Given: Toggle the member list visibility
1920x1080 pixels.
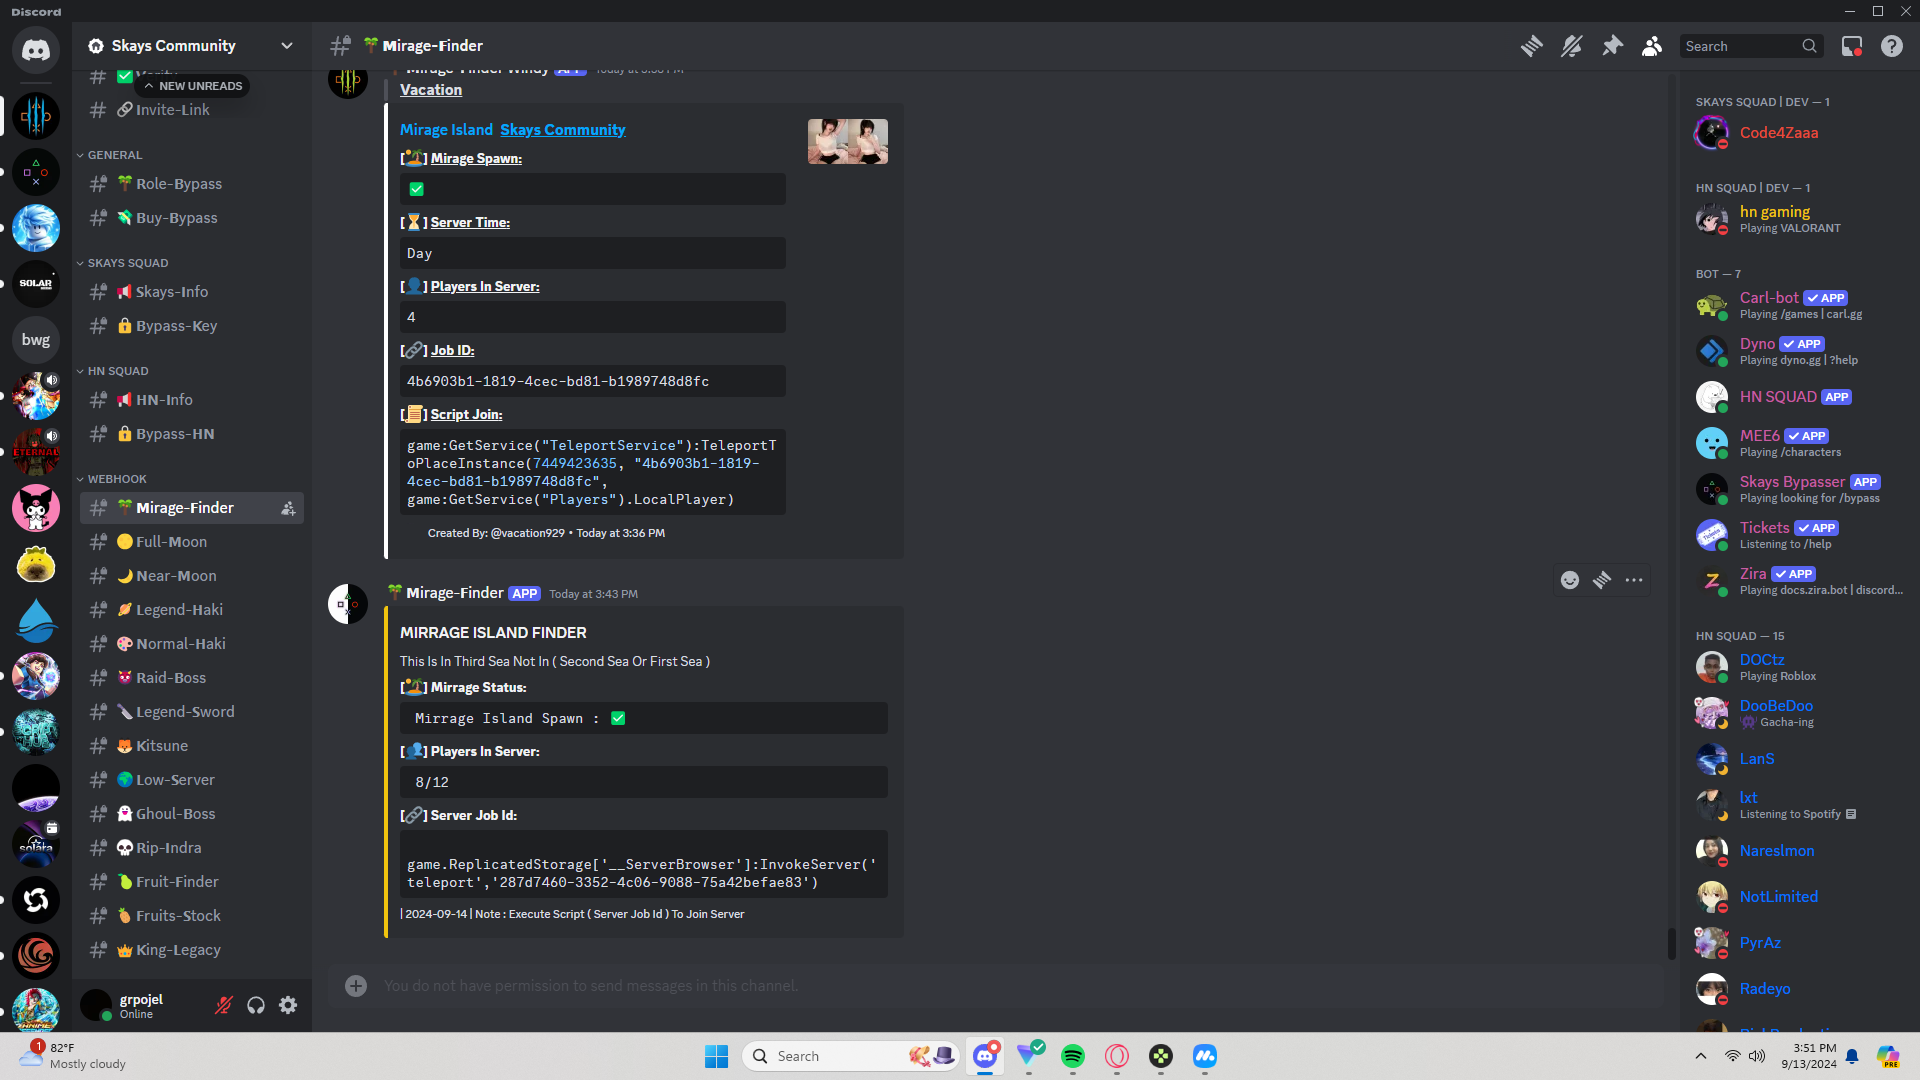Looking at the screenshot, I should pos(1652,46).
